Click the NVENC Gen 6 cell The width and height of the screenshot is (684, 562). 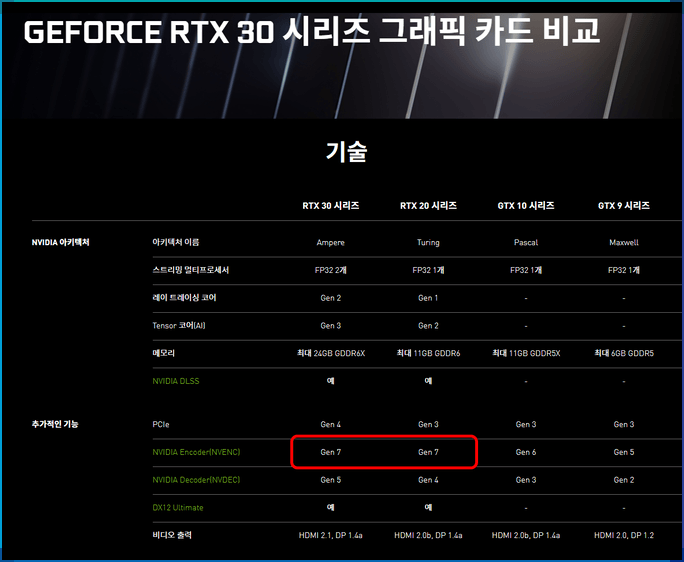(x=526, y=452)
